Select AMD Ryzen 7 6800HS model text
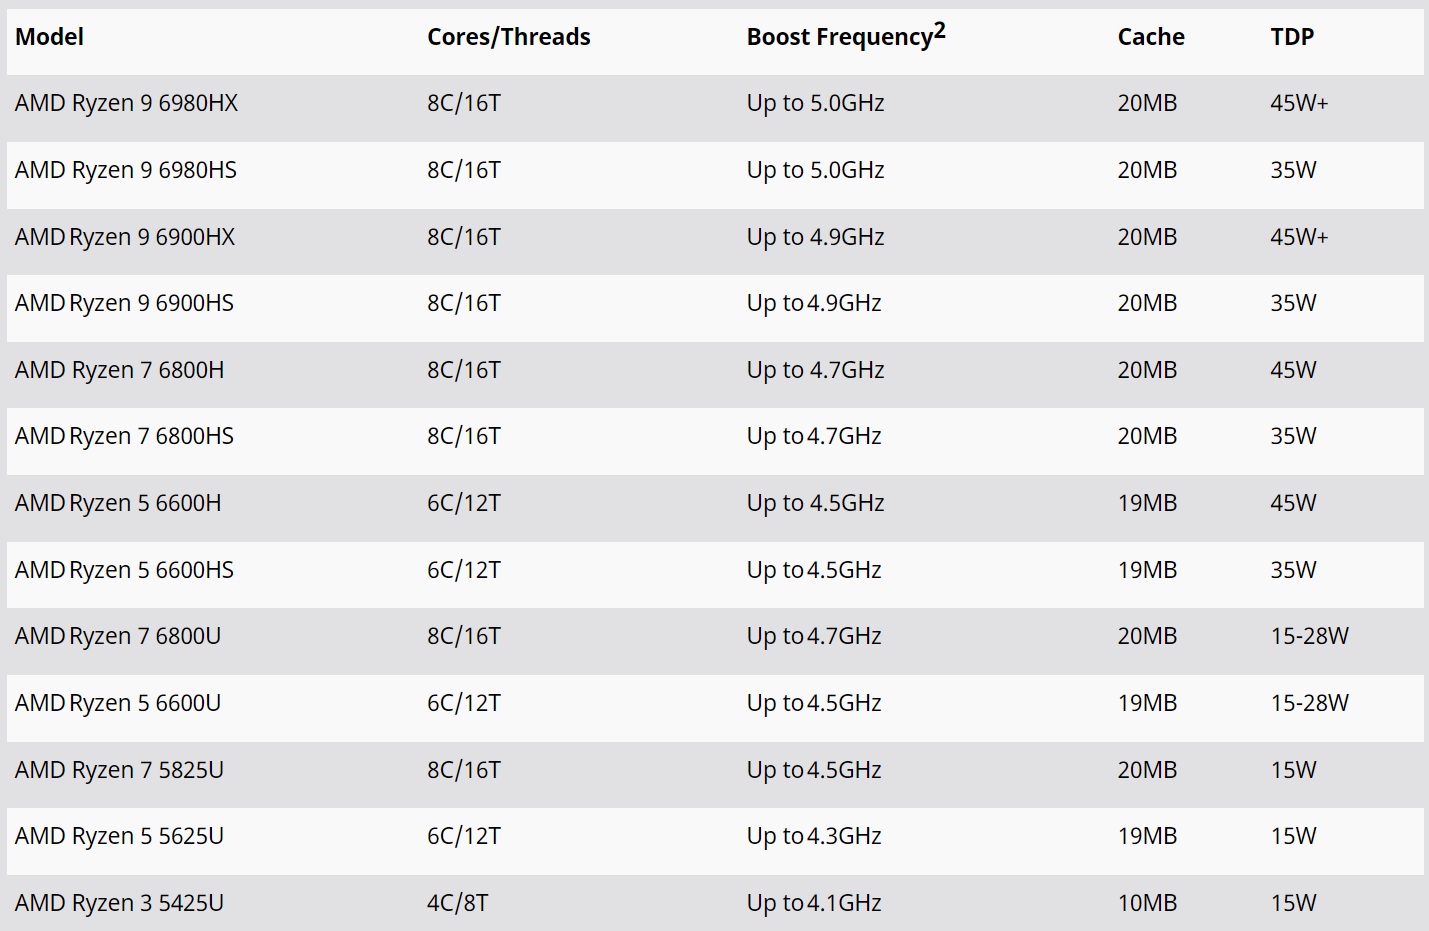Screen dimensions: 1429x931 pyautogui.click(x=124, y=436)
